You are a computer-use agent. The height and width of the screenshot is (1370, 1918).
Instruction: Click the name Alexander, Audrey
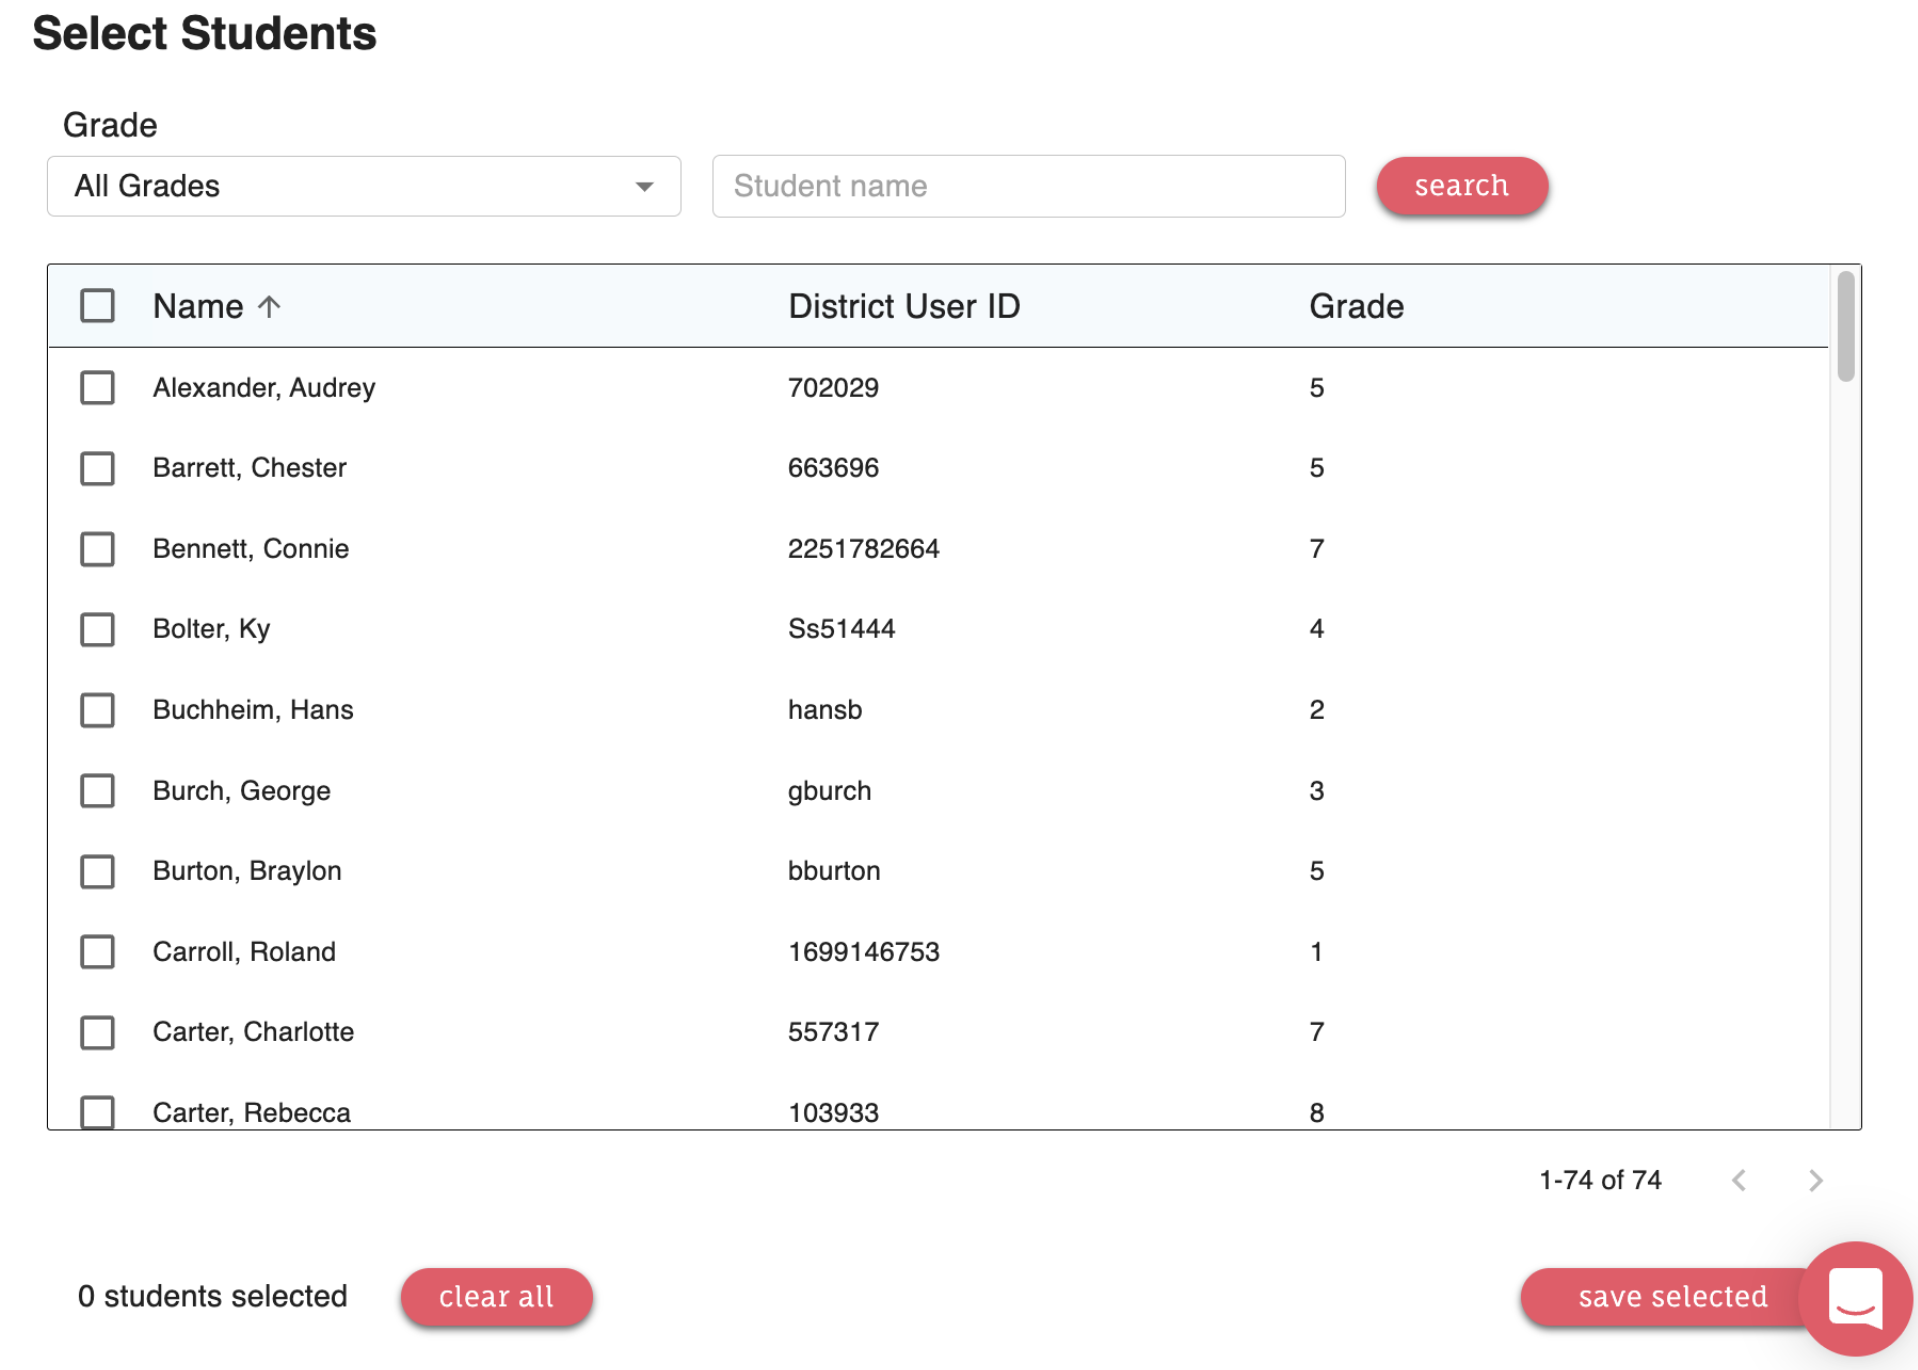pos(264,388)
